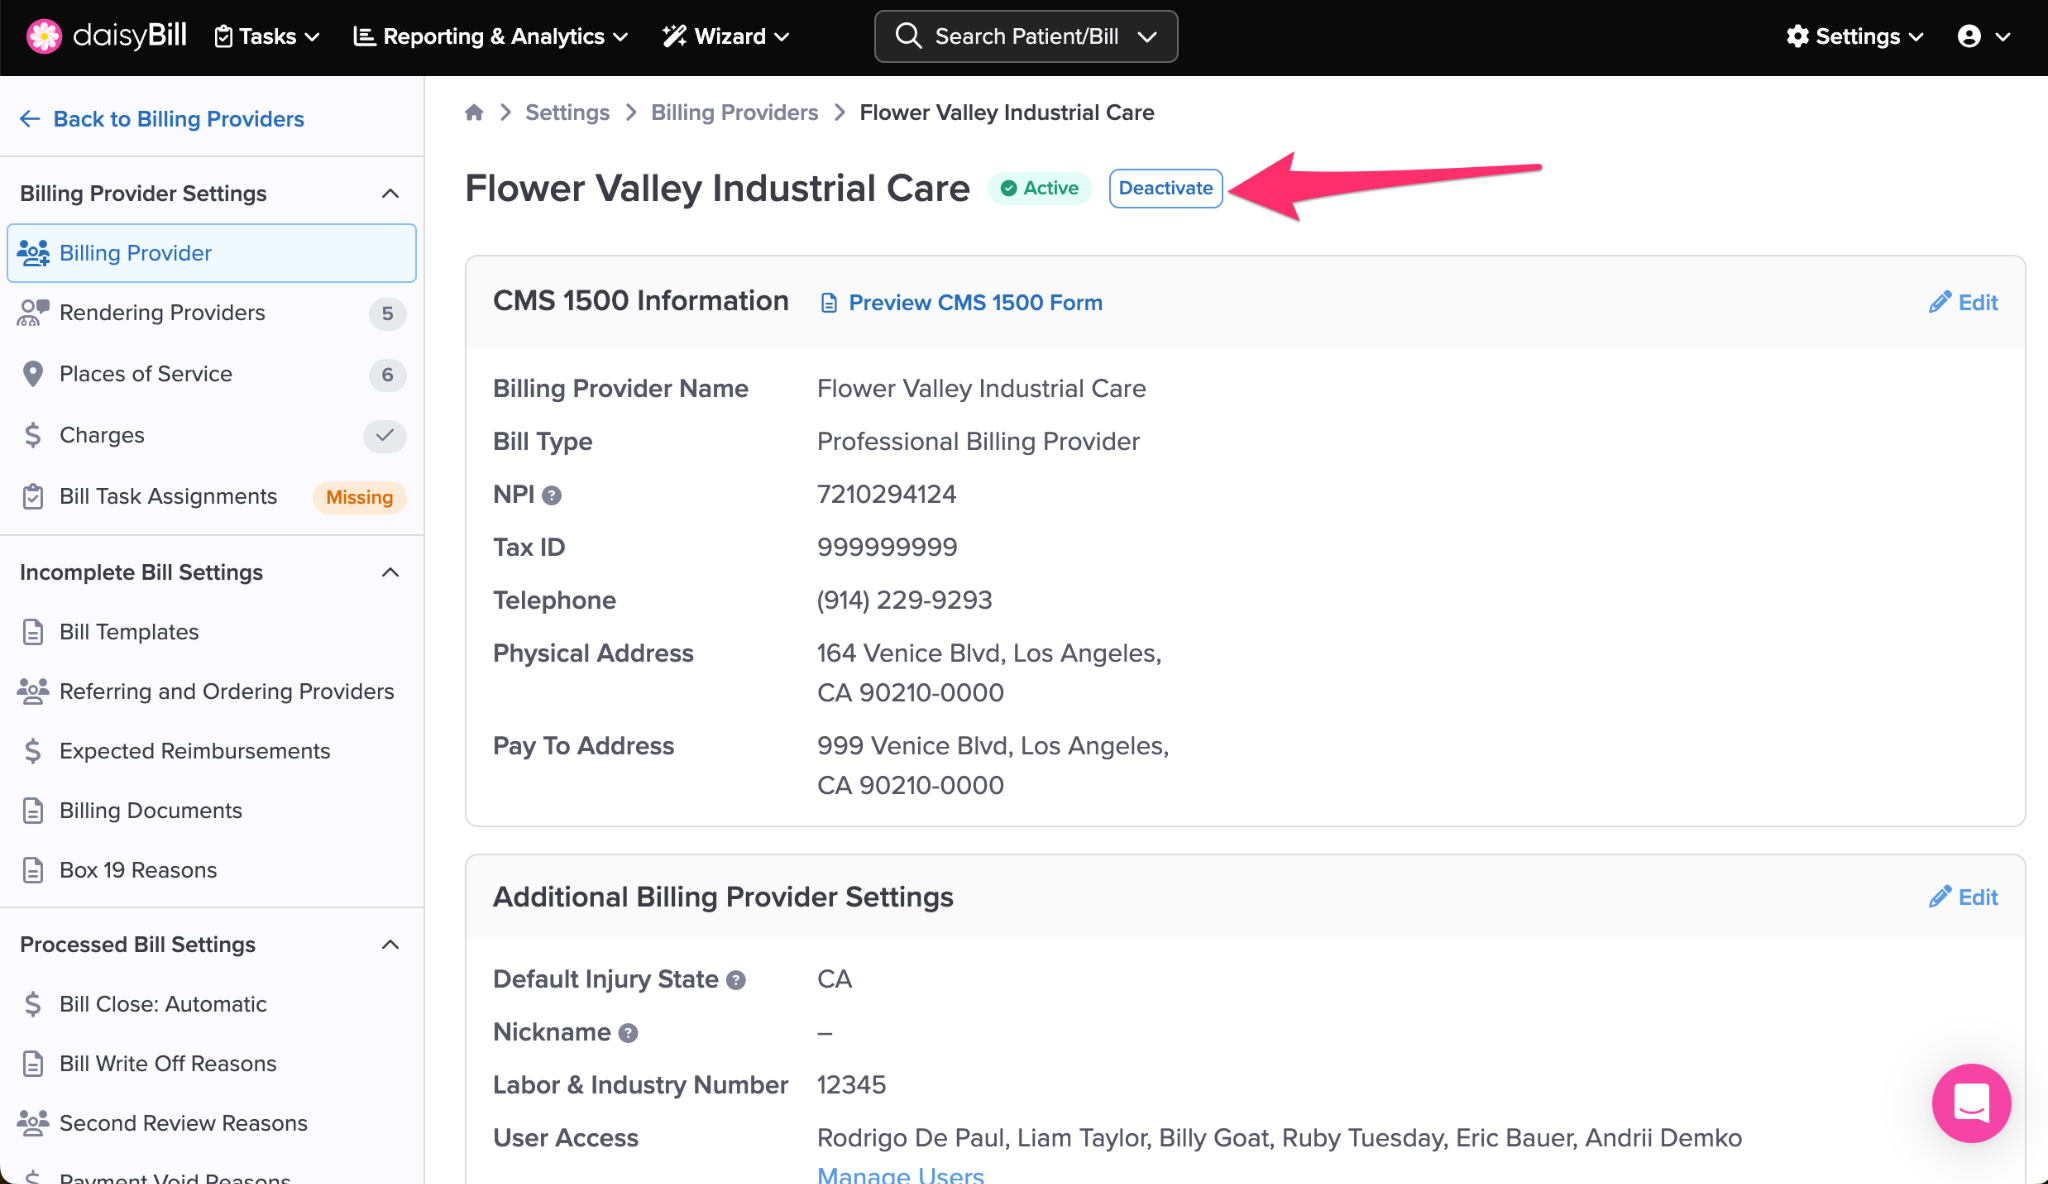
Task: Click the Nickname help tooltip icon
Action: [628, 1033]
